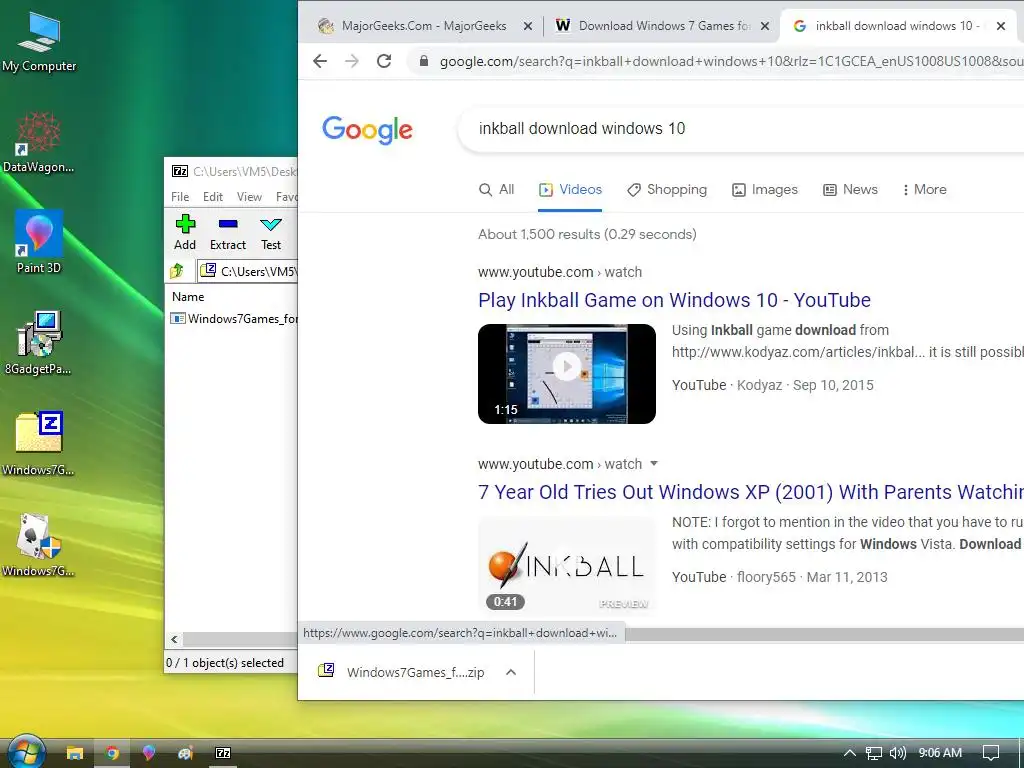Select Videos search filter
The image size is (1024, 768).
click(x=570, y=190)
